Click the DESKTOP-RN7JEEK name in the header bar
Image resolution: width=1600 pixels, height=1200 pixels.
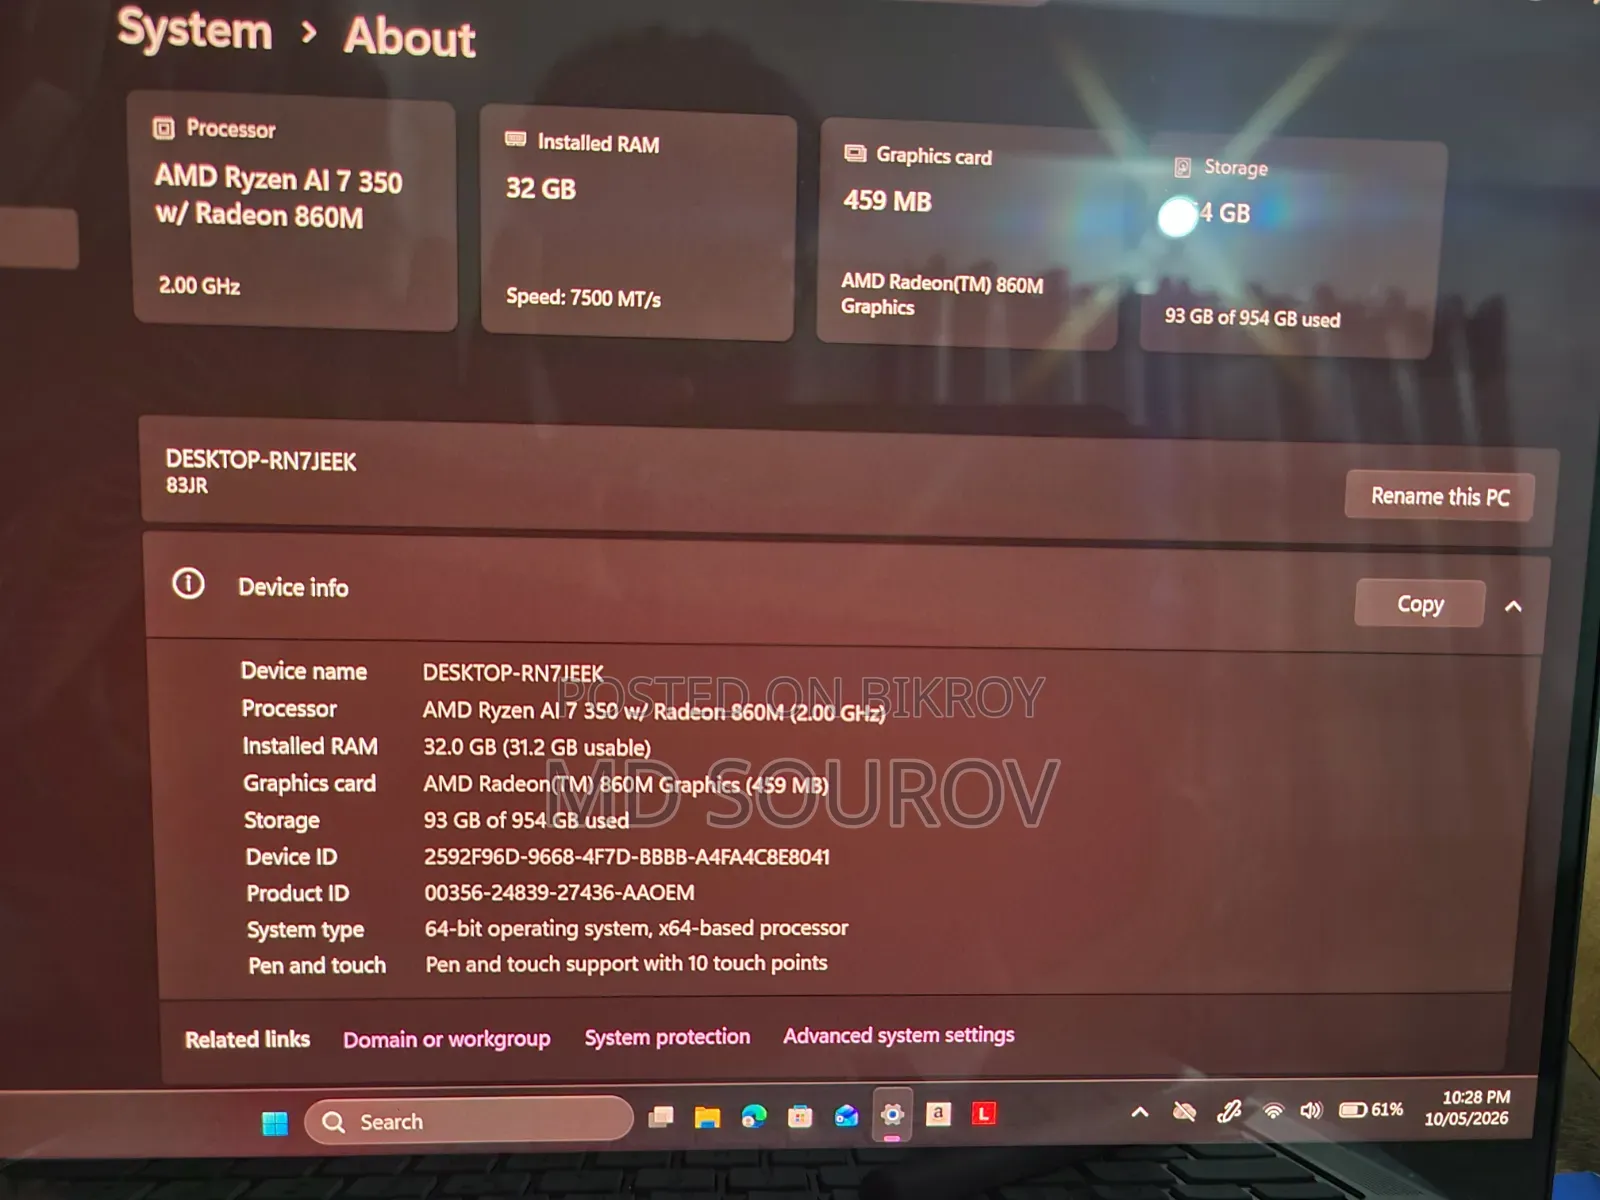[261, 460]
